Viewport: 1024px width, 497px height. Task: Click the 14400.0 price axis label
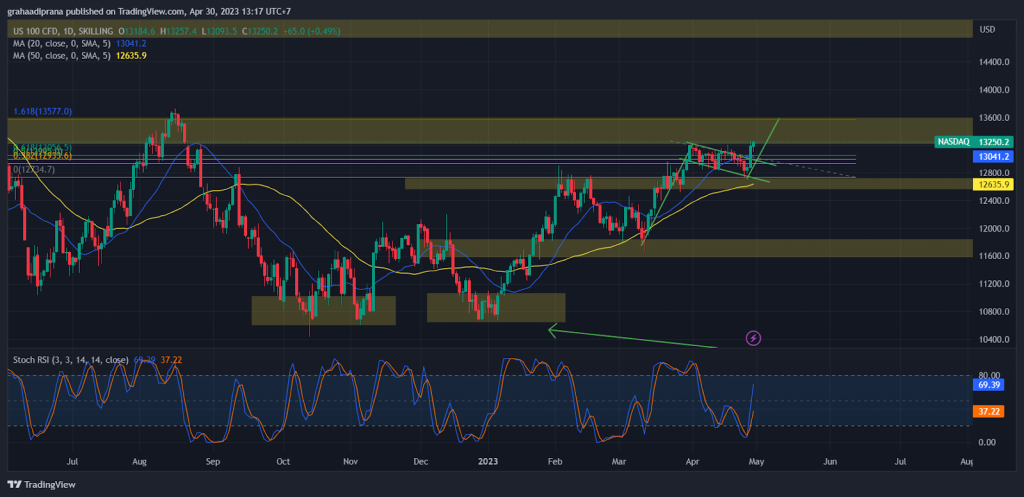(994, 63)
